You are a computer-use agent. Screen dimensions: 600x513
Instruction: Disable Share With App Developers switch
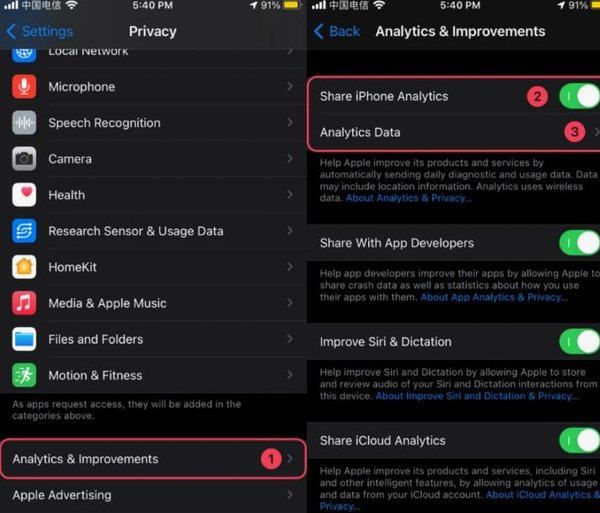coord(579,243)
